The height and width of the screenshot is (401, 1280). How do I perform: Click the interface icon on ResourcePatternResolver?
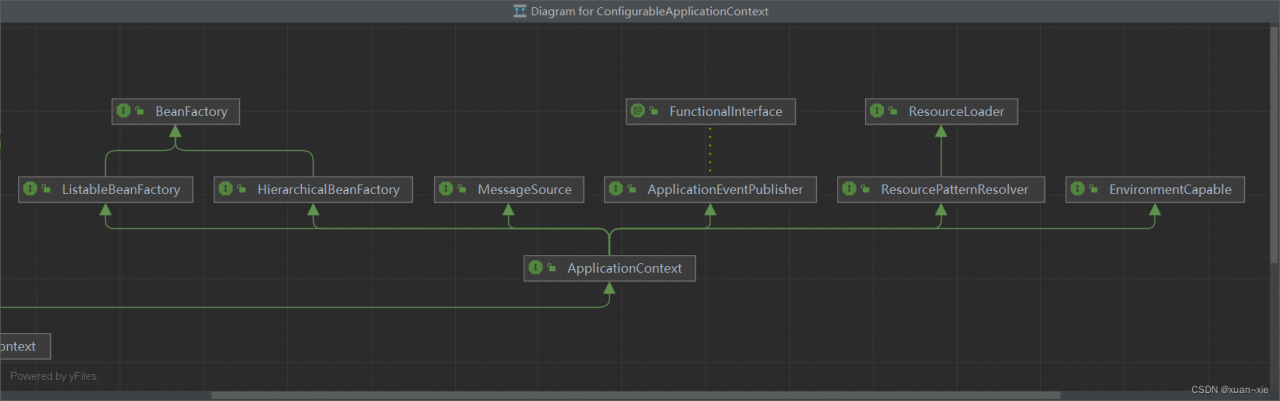pyautogui.click(x=849, y=189)
